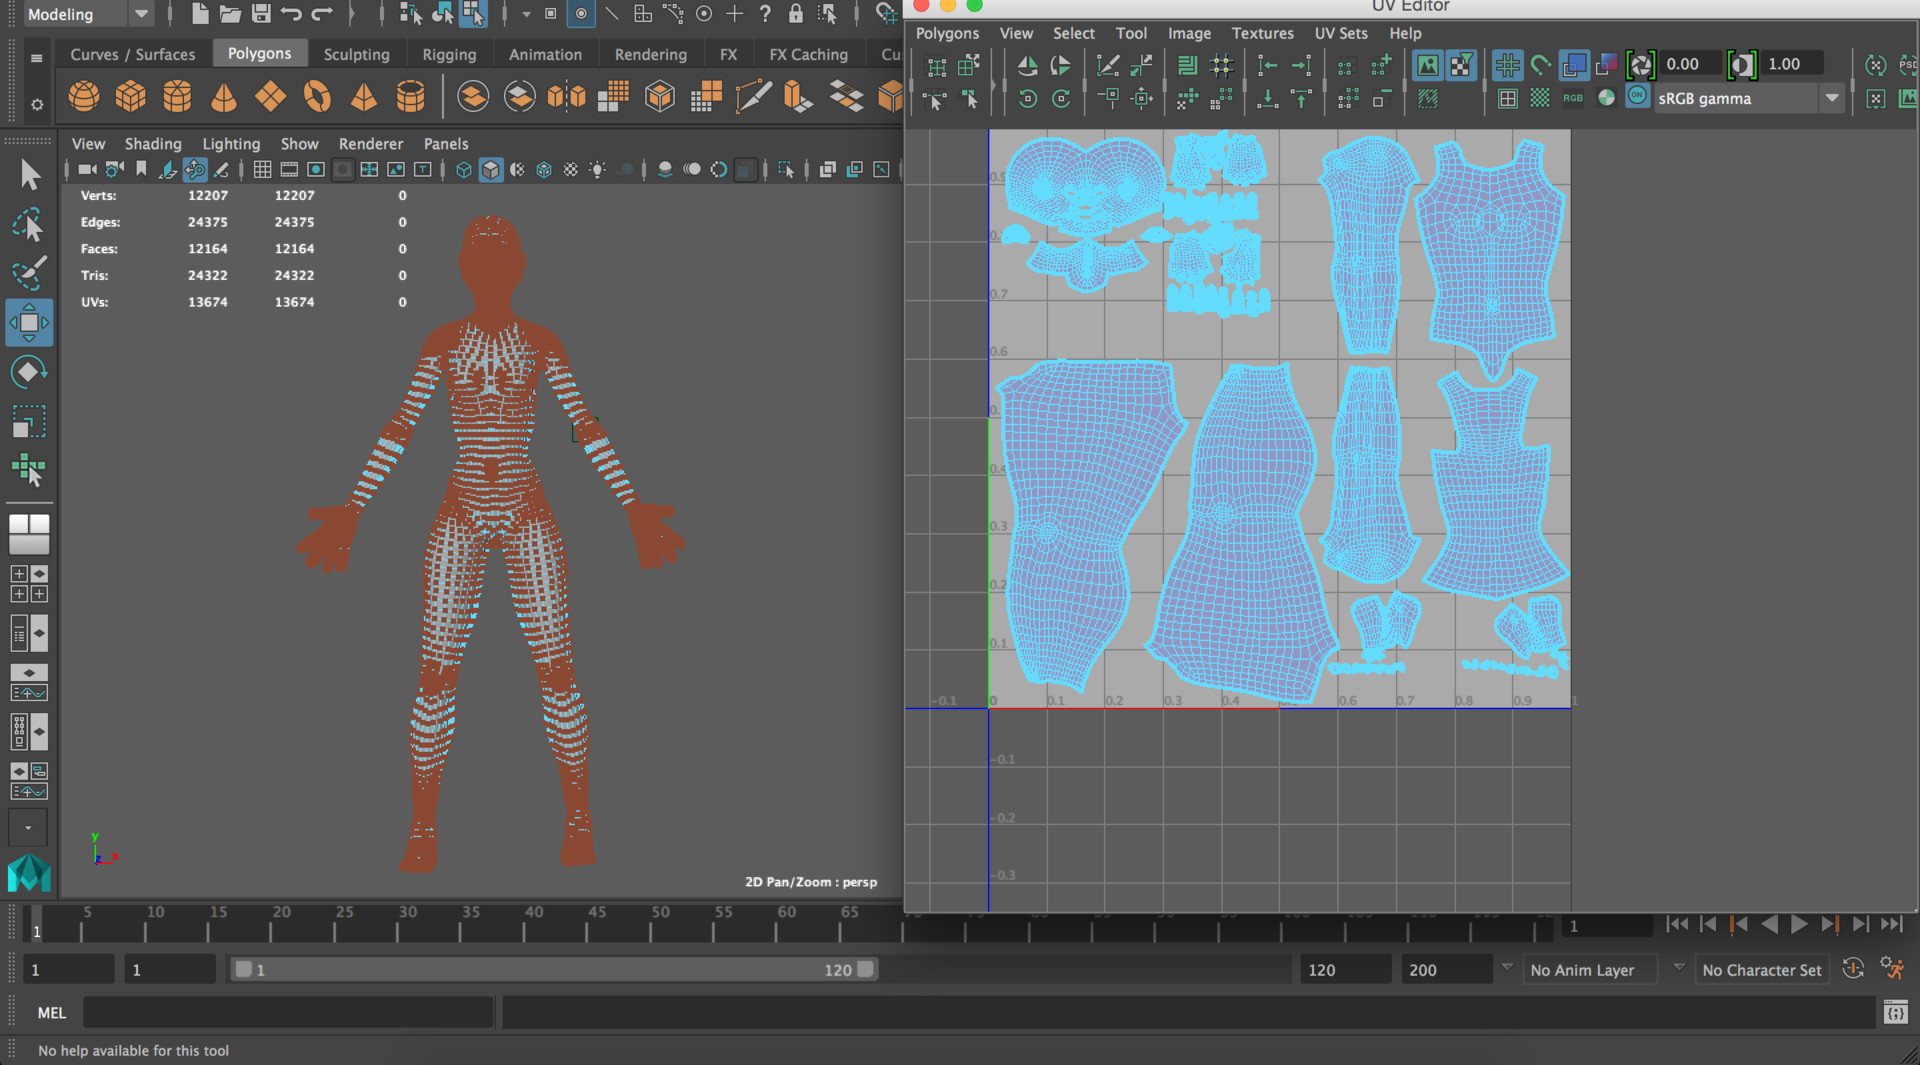Select the Move tool in the toolbox
Image resolution: width=1920 pixels, height=1065 pixels.
point(30,322)
